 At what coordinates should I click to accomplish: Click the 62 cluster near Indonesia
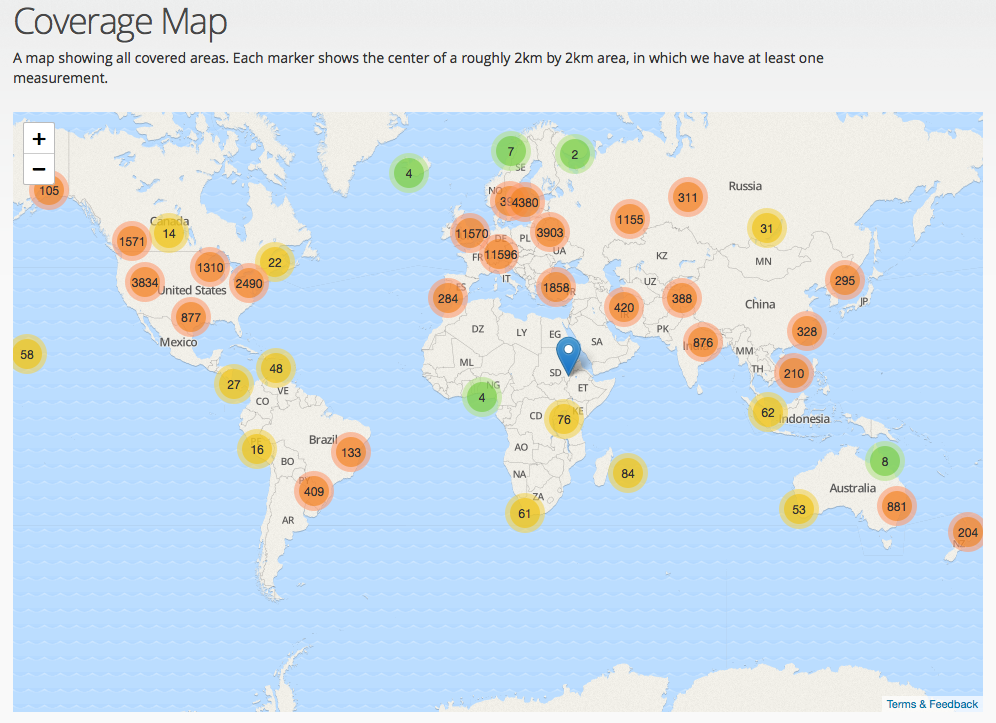click(x=767, y=412)
